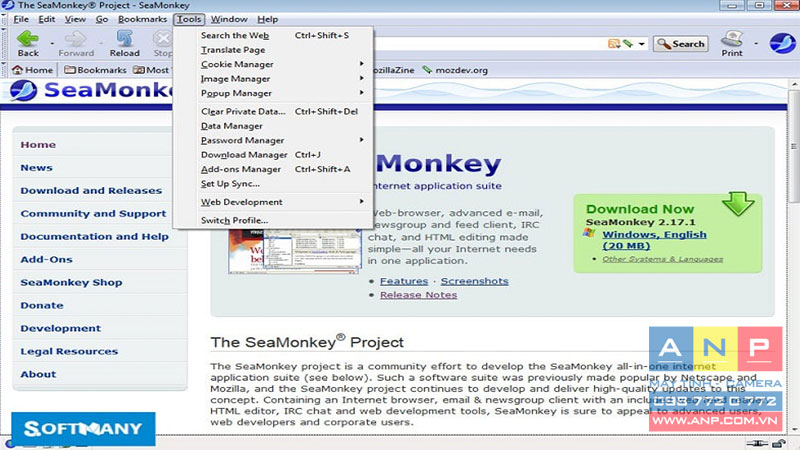The width and height of the screenshot is (800, 450).
Task: Click the Forward arrow icon
Action: [76, 39]
